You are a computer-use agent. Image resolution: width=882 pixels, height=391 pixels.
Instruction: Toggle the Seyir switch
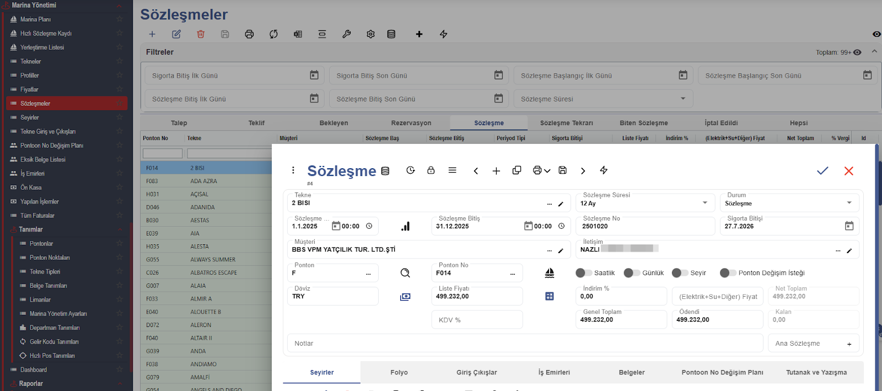coord(681,273)
